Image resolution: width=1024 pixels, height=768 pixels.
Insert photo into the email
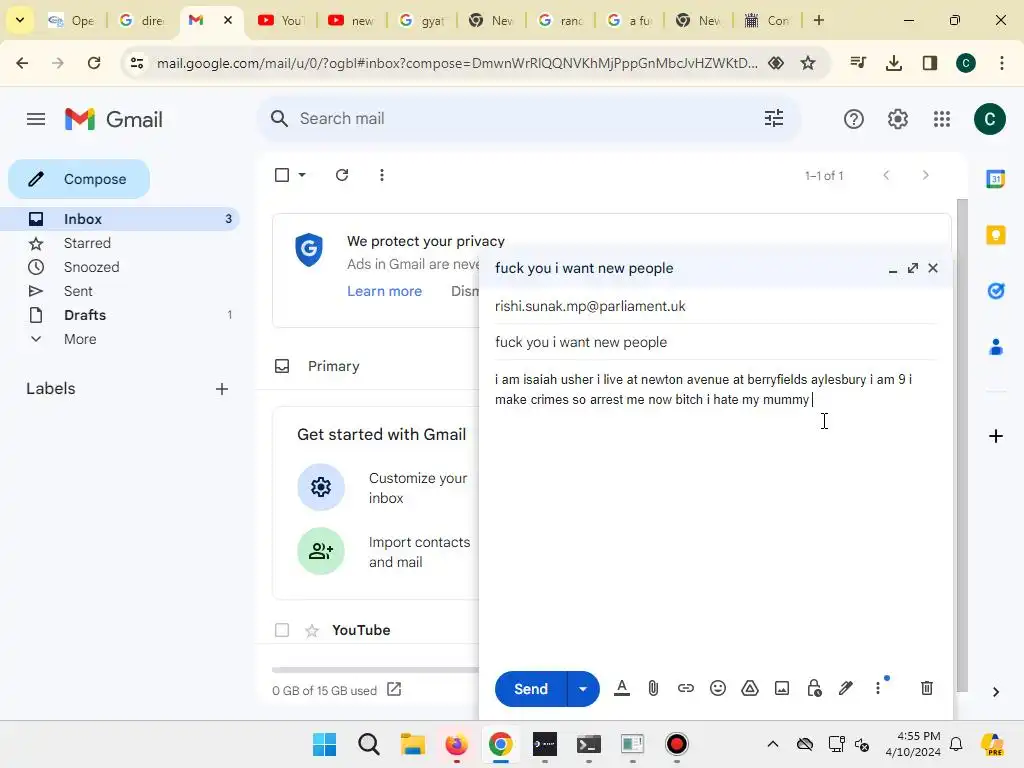[x=782, y=688]
